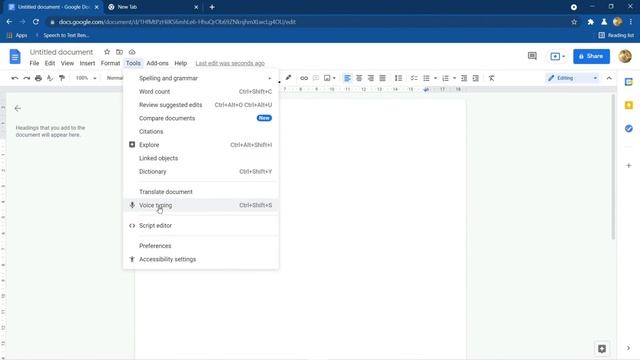
Task: Click the Google Docs home icon
Action: [x=15, y=56]
